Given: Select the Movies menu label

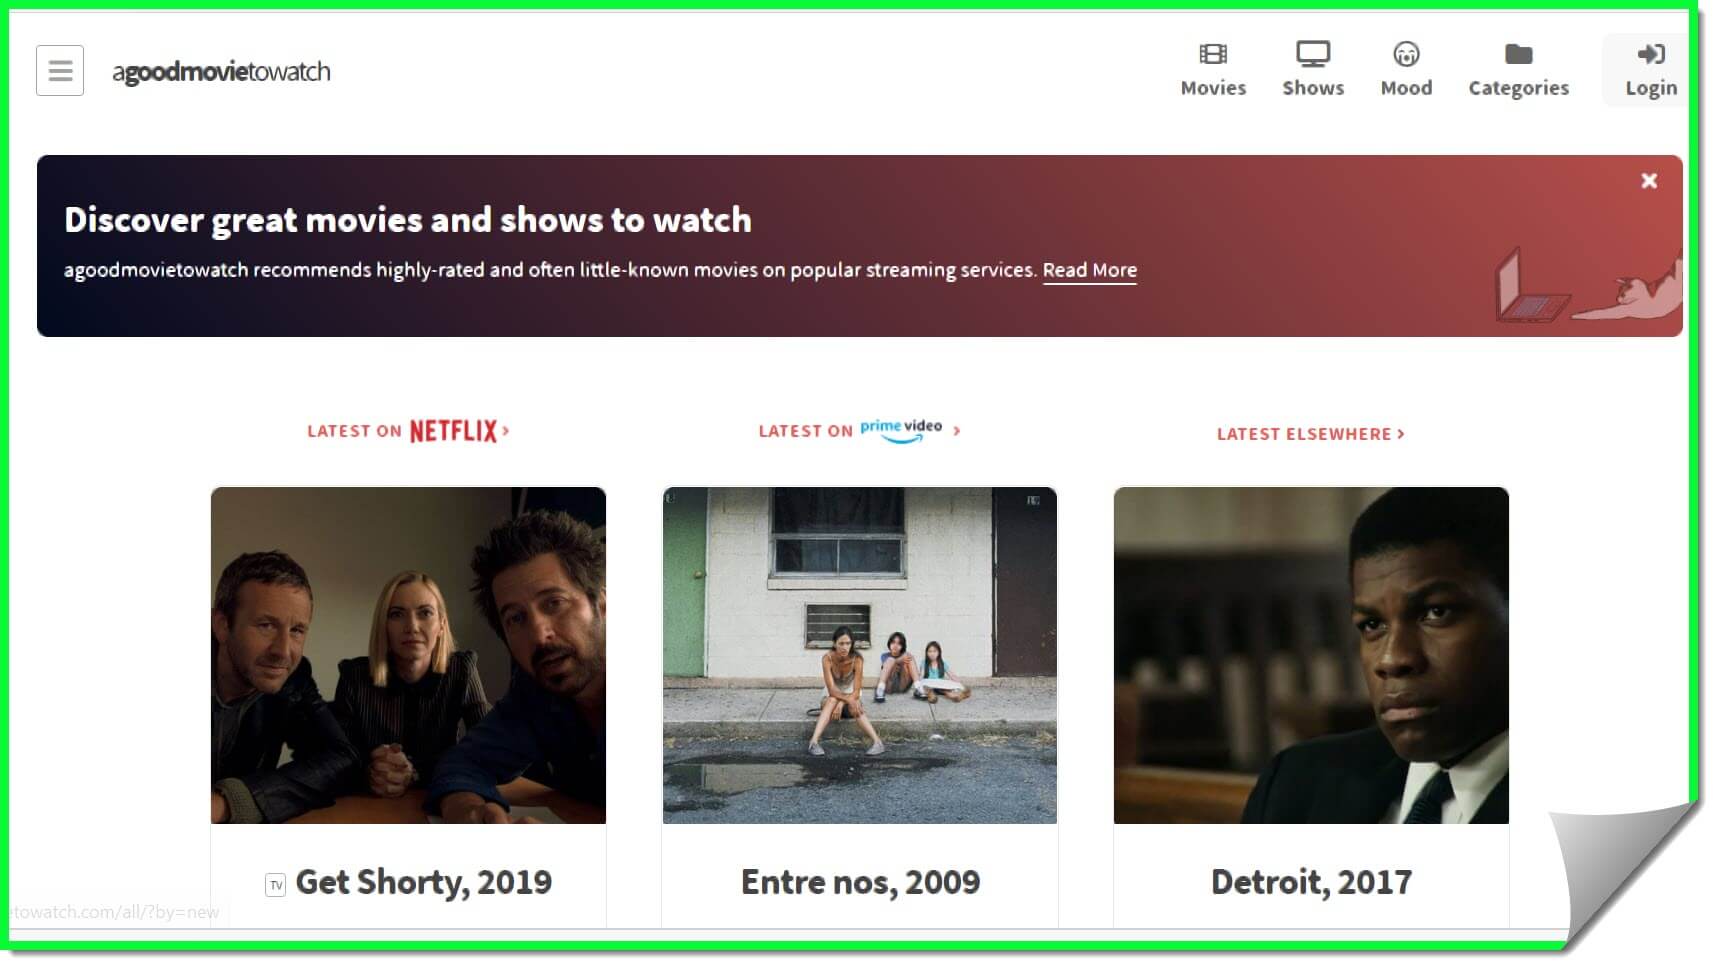Looking at the screenshot, I should [1213, 88].
